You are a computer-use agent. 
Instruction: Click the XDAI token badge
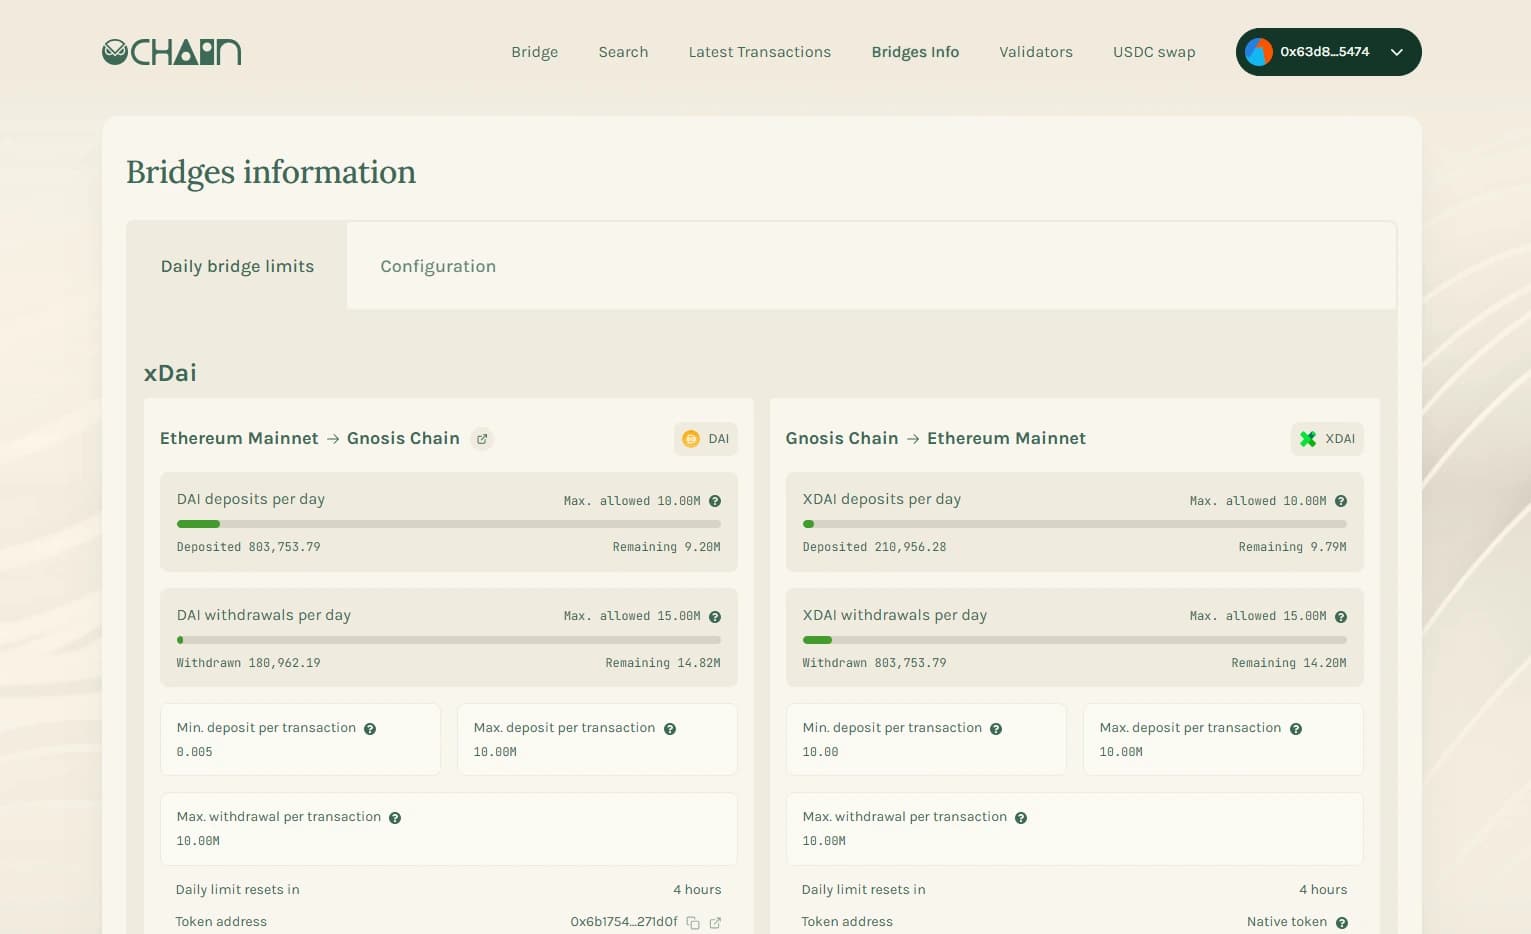pos(1327,439)
